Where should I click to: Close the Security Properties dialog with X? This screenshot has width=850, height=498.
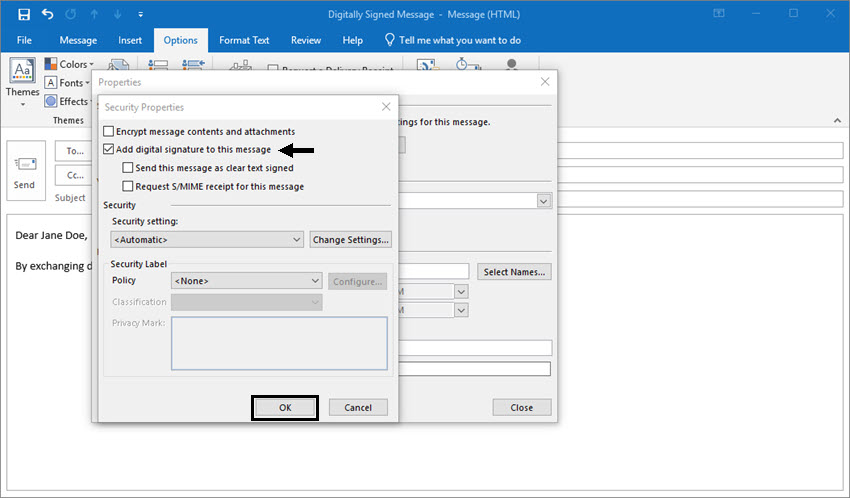pos(386,107)
